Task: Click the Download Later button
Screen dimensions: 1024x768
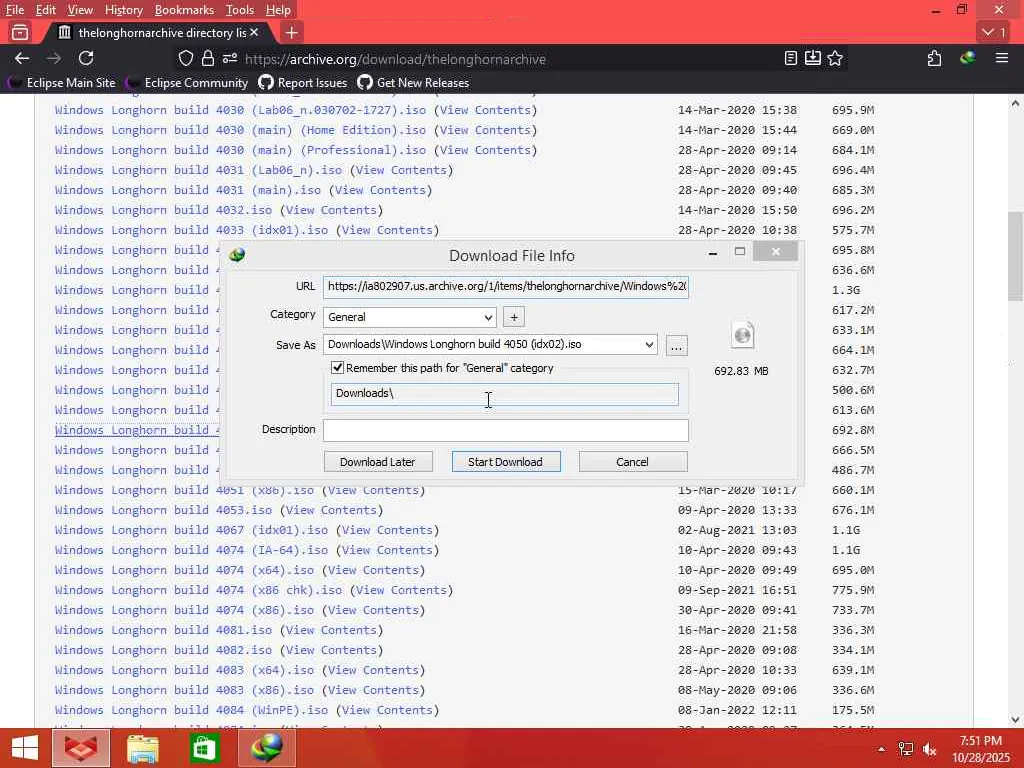Action: click(377, 462)
